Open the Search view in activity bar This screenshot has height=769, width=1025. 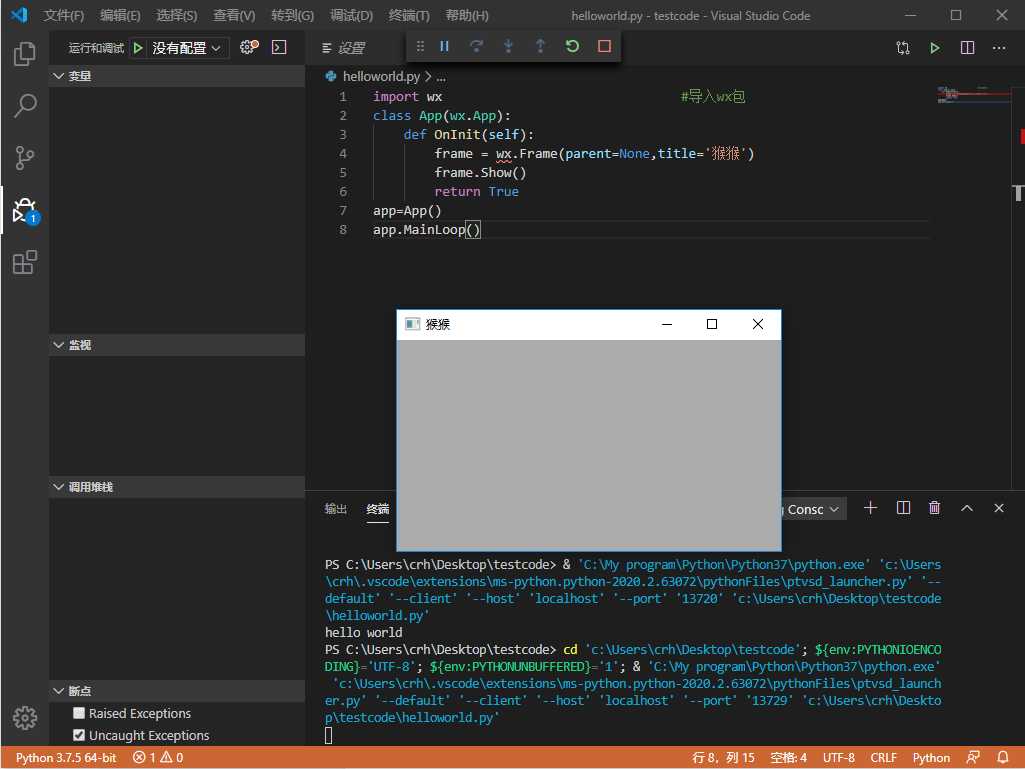pyautogui.click(x=24, y=105)
